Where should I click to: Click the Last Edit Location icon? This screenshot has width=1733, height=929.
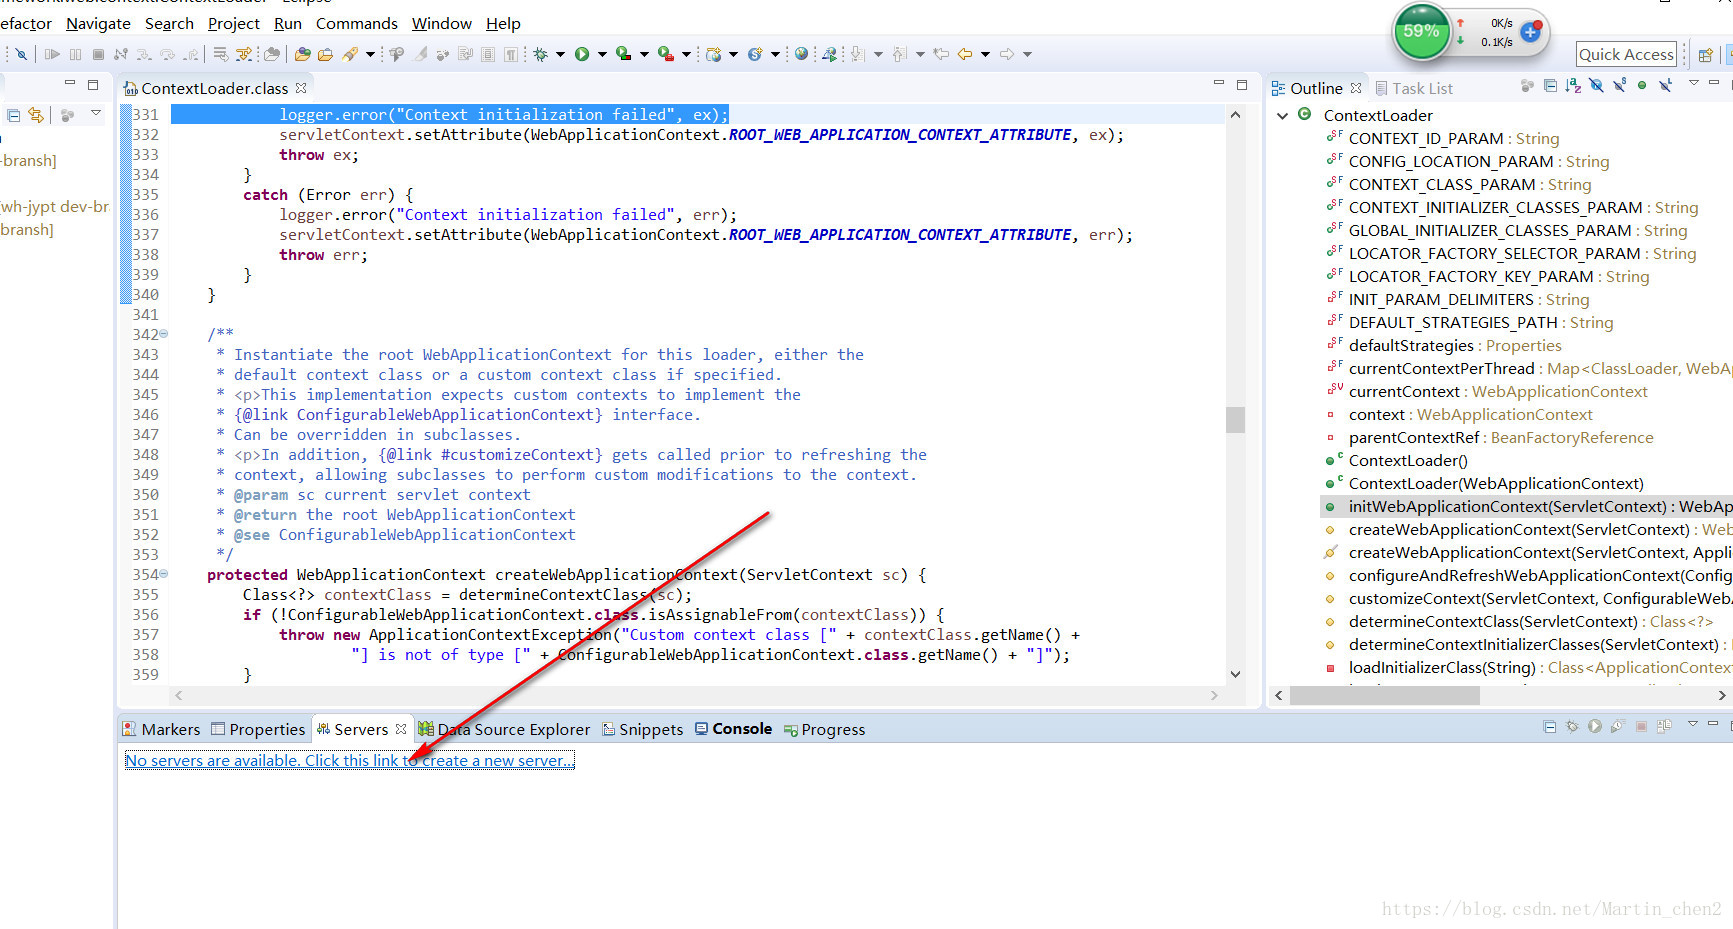tap(942, 54)
